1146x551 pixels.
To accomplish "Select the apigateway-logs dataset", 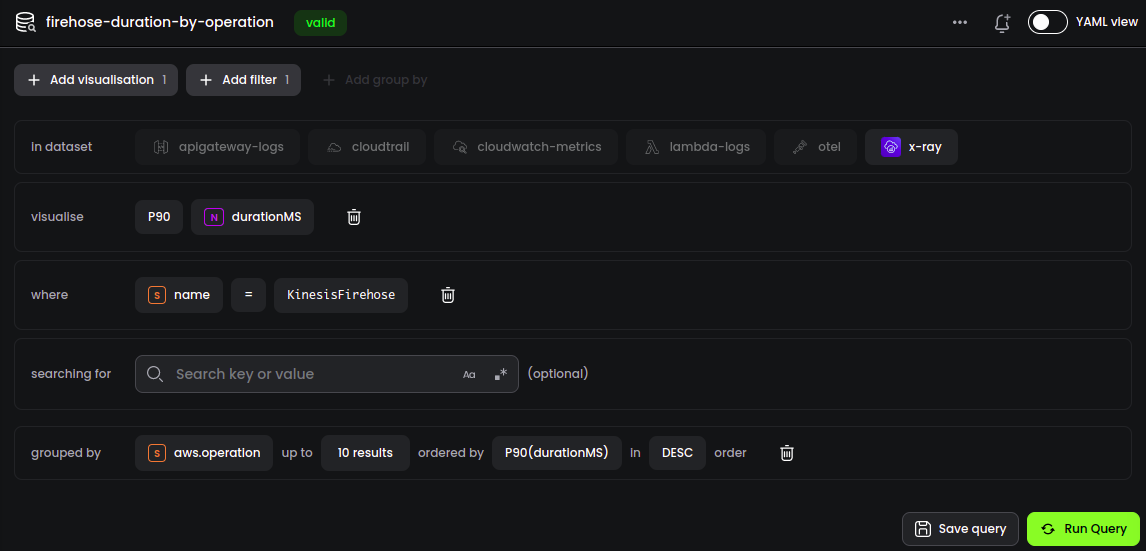I will [217, 147].
